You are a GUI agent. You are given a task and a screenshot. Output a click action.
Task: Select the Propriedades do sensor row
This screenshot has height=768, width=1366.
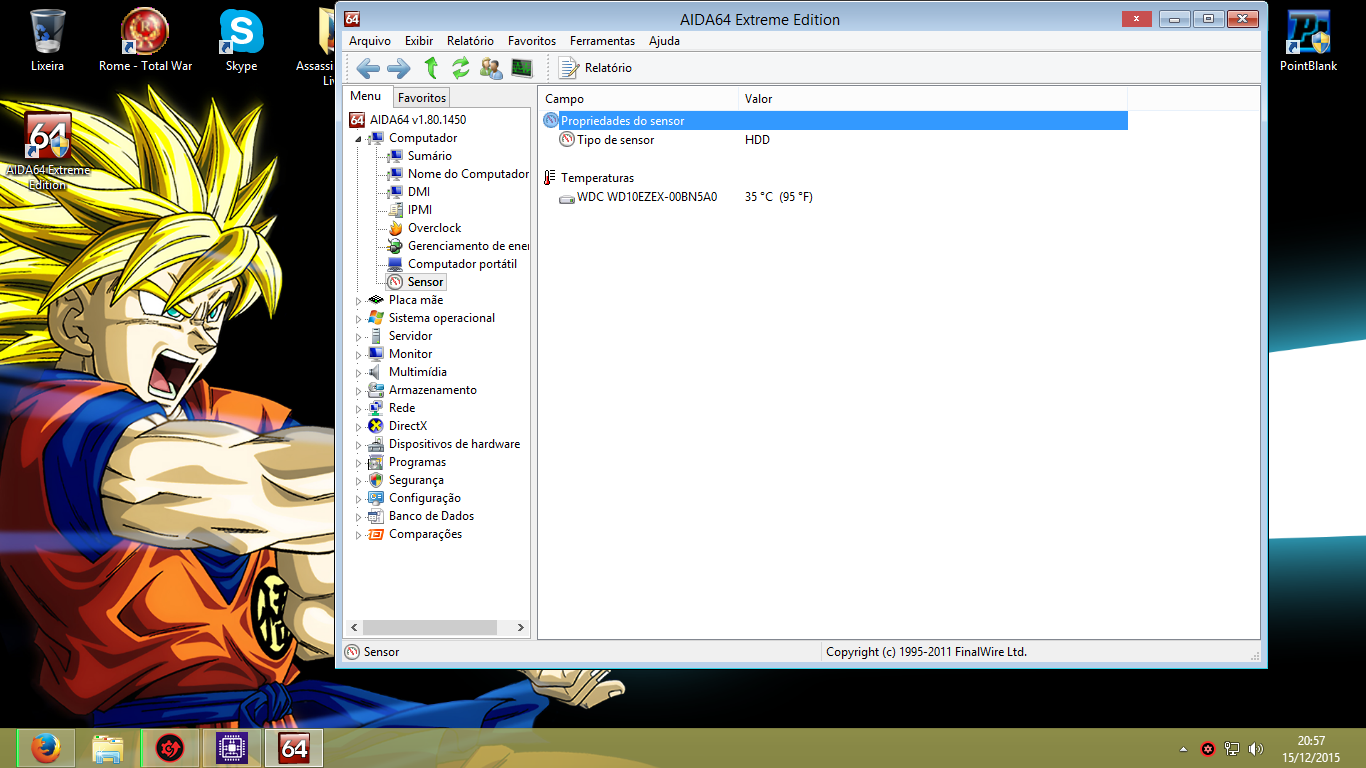[x=834, y=121]
